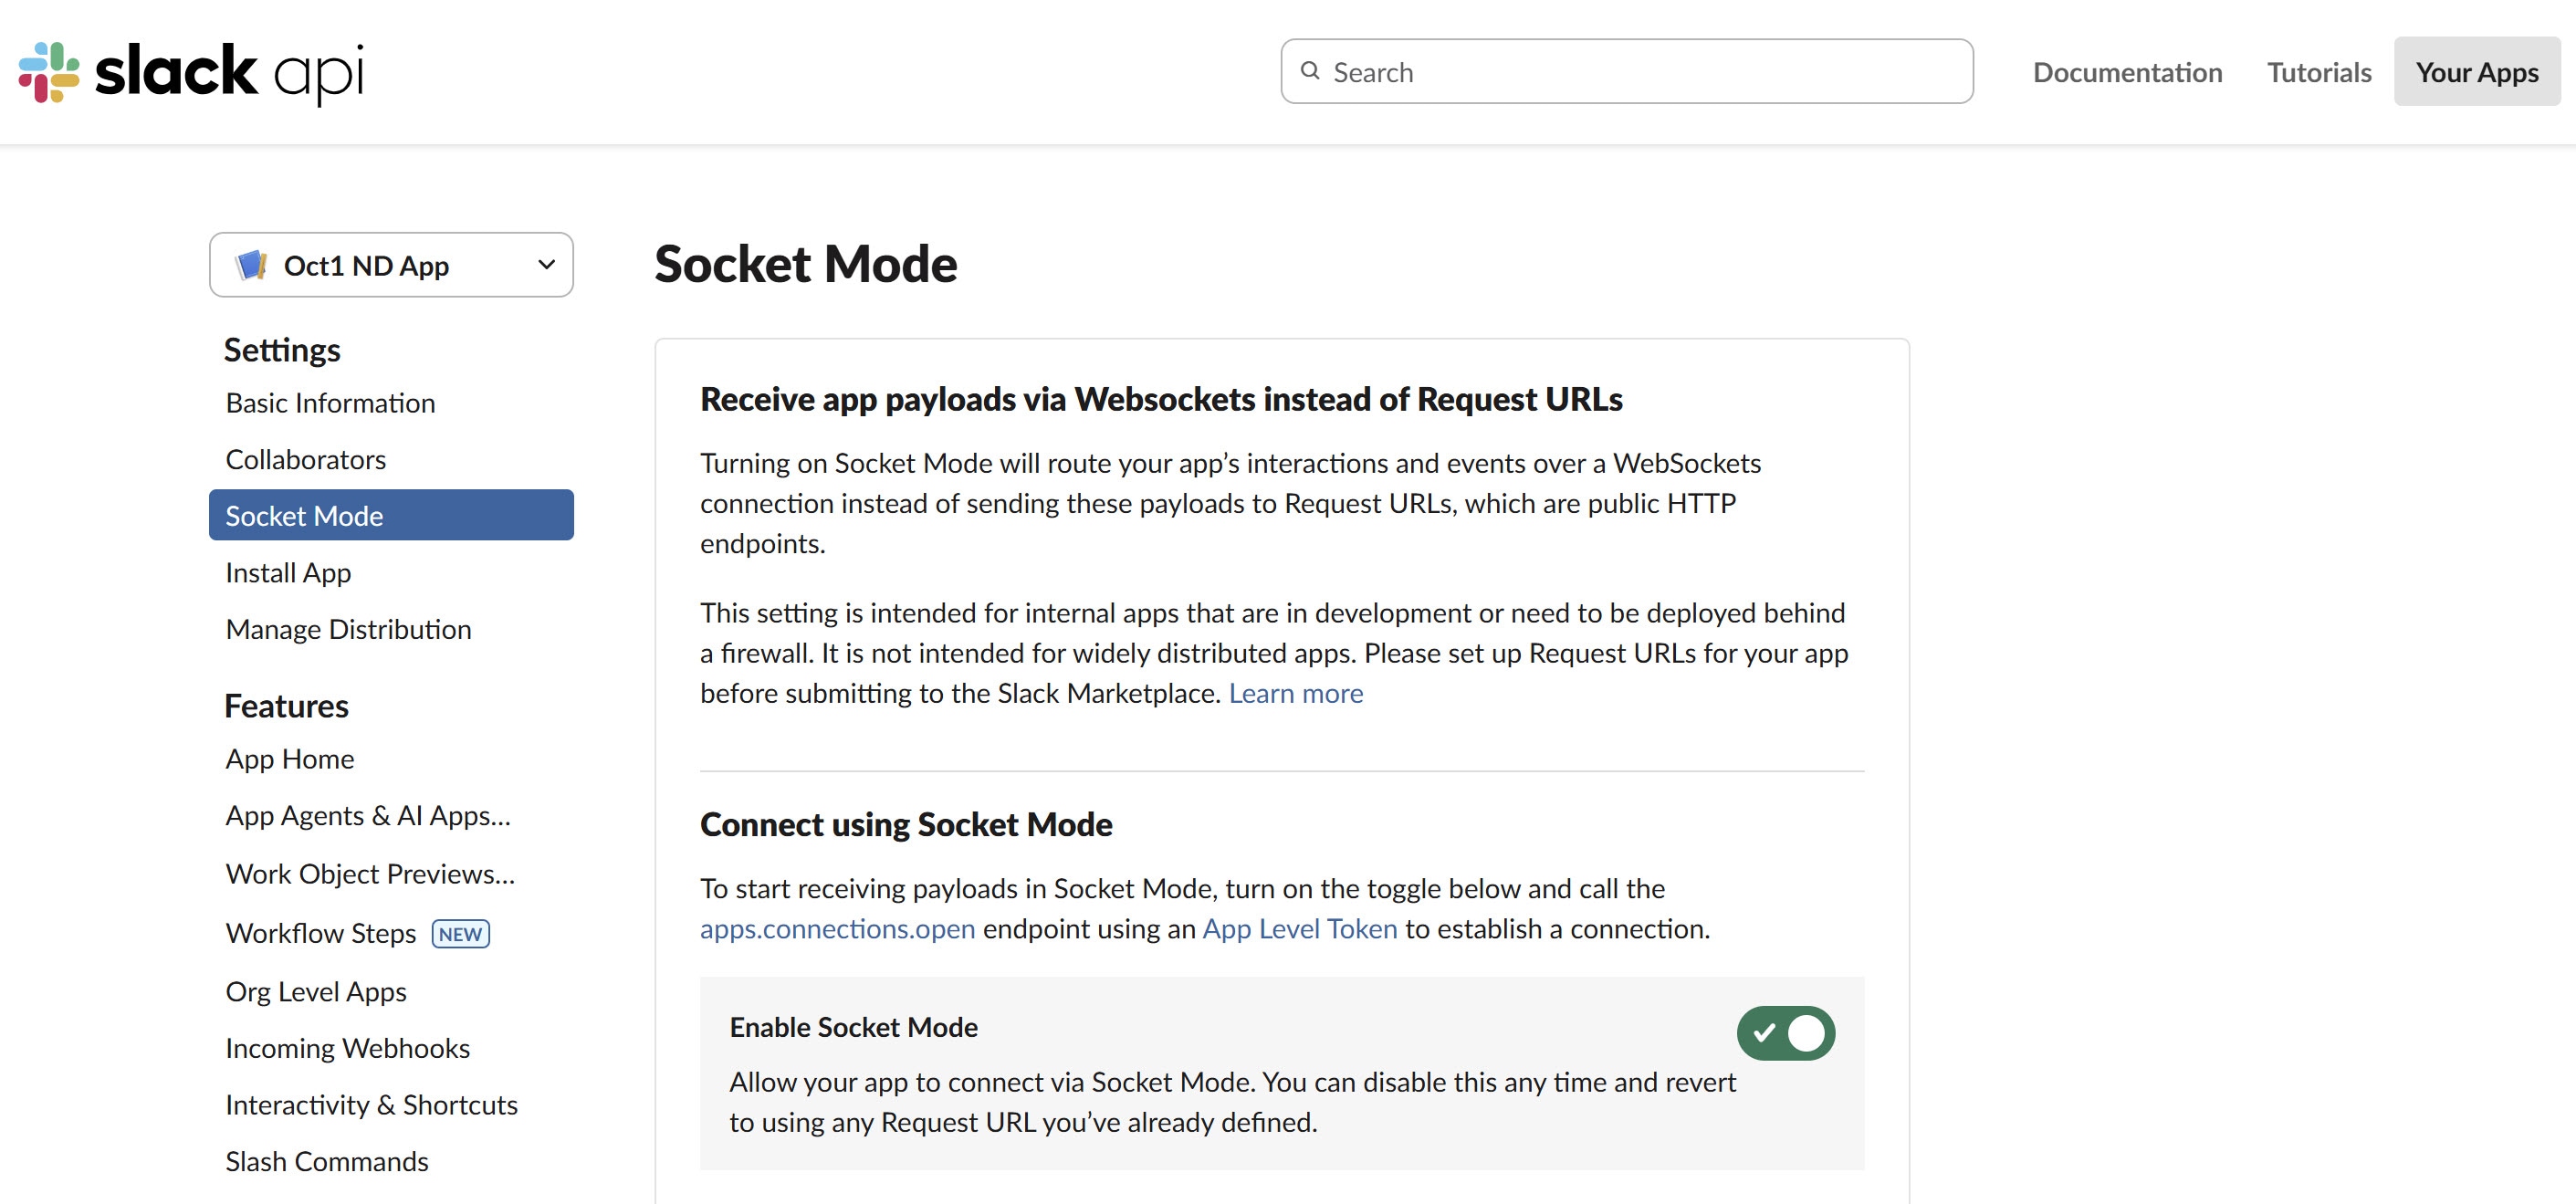The height and width of the screenshot is (1204, 2576).
Task: Open the apps.connections.open endpoint link
Action: pyautogui.click(x=837, y=928)
